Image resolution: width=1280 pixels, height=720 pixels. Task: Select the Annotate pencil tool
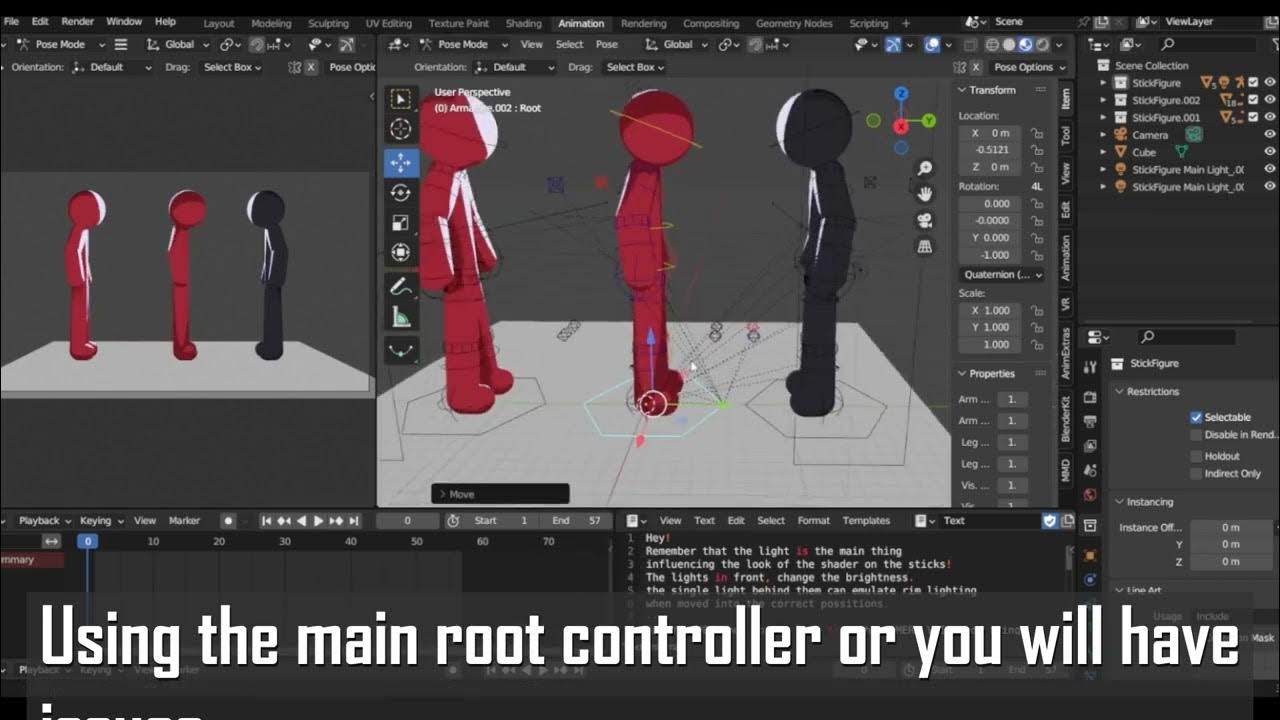pyautogui.click(x=401, y=287)
